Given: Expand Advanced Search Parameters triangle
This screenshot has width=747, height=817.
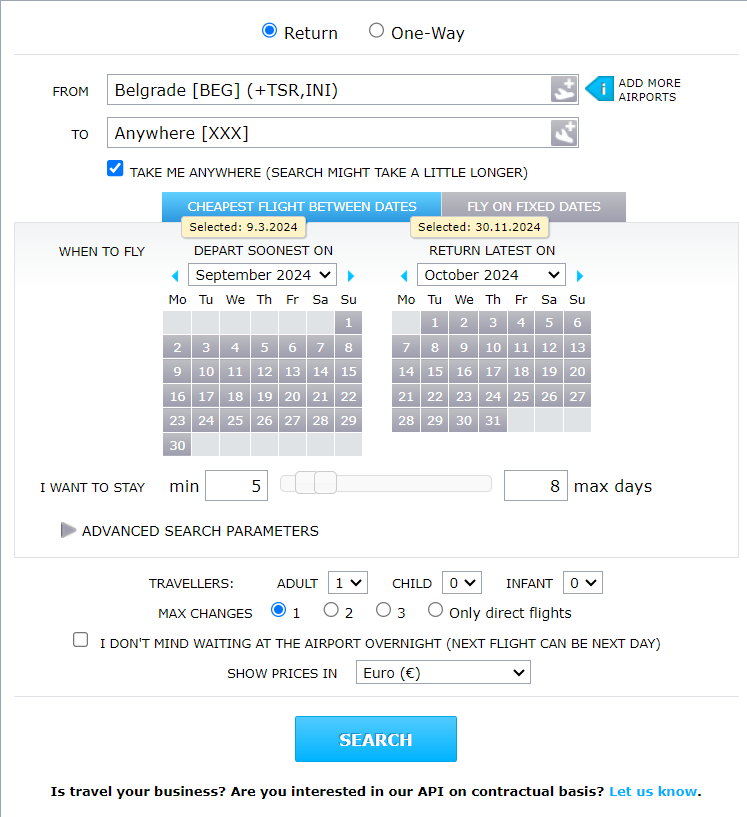Looking at the screenshot, I should coord(68,530).
